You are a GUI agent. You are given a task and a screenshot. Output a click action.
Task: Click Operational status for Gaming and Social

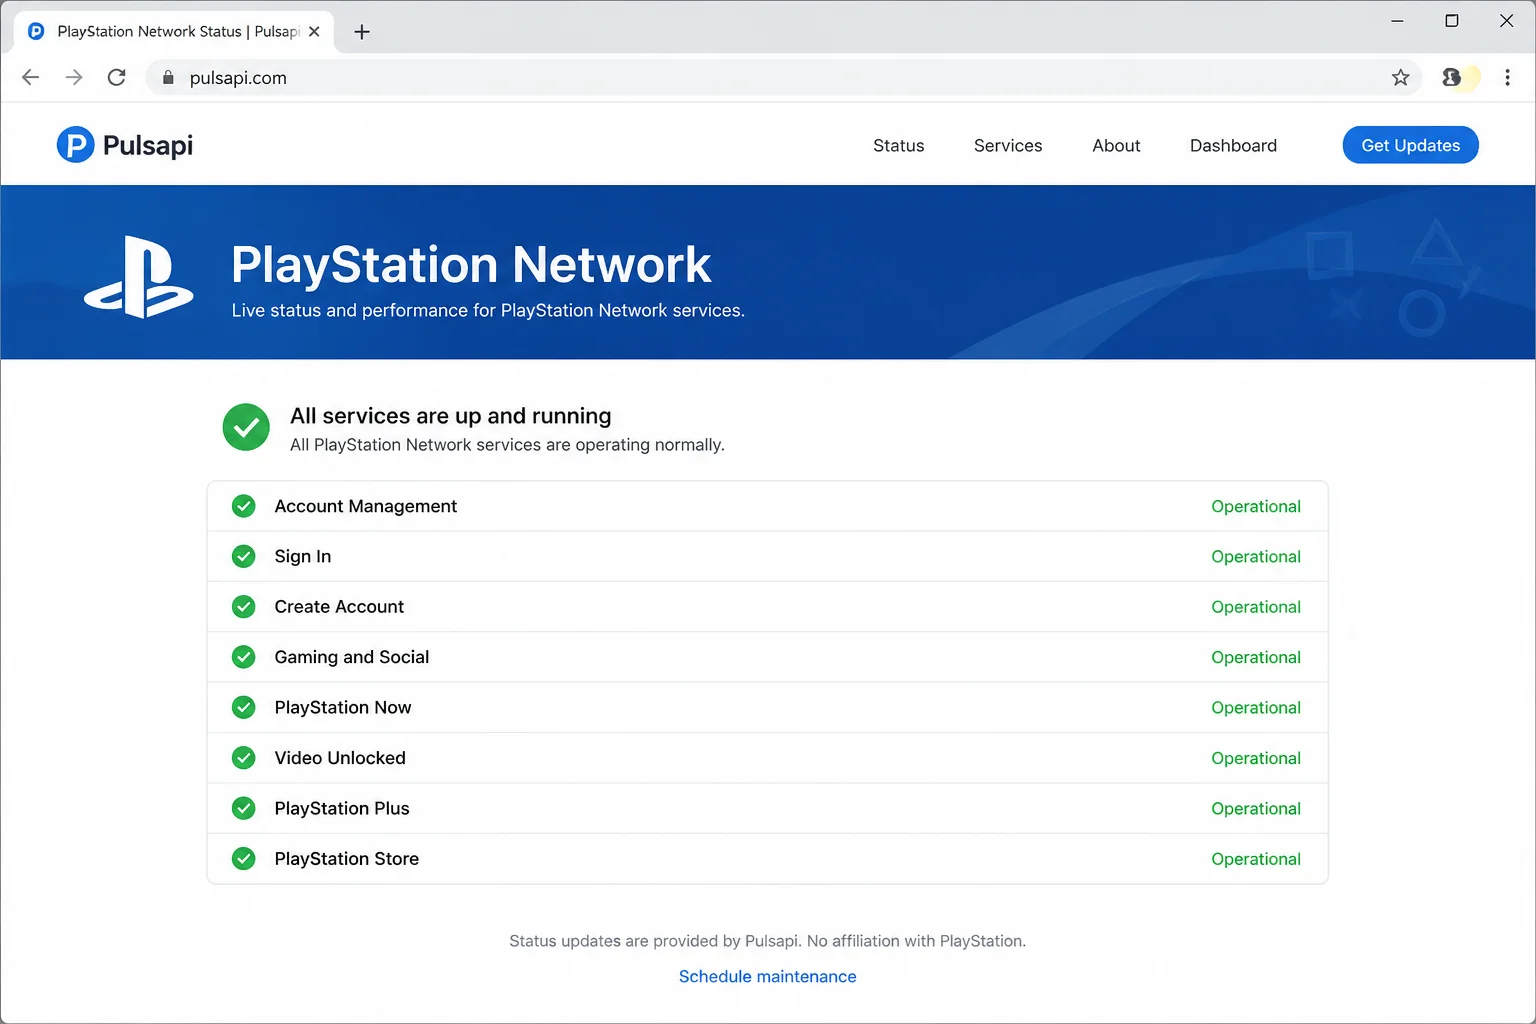click(x=1255, y=657)
